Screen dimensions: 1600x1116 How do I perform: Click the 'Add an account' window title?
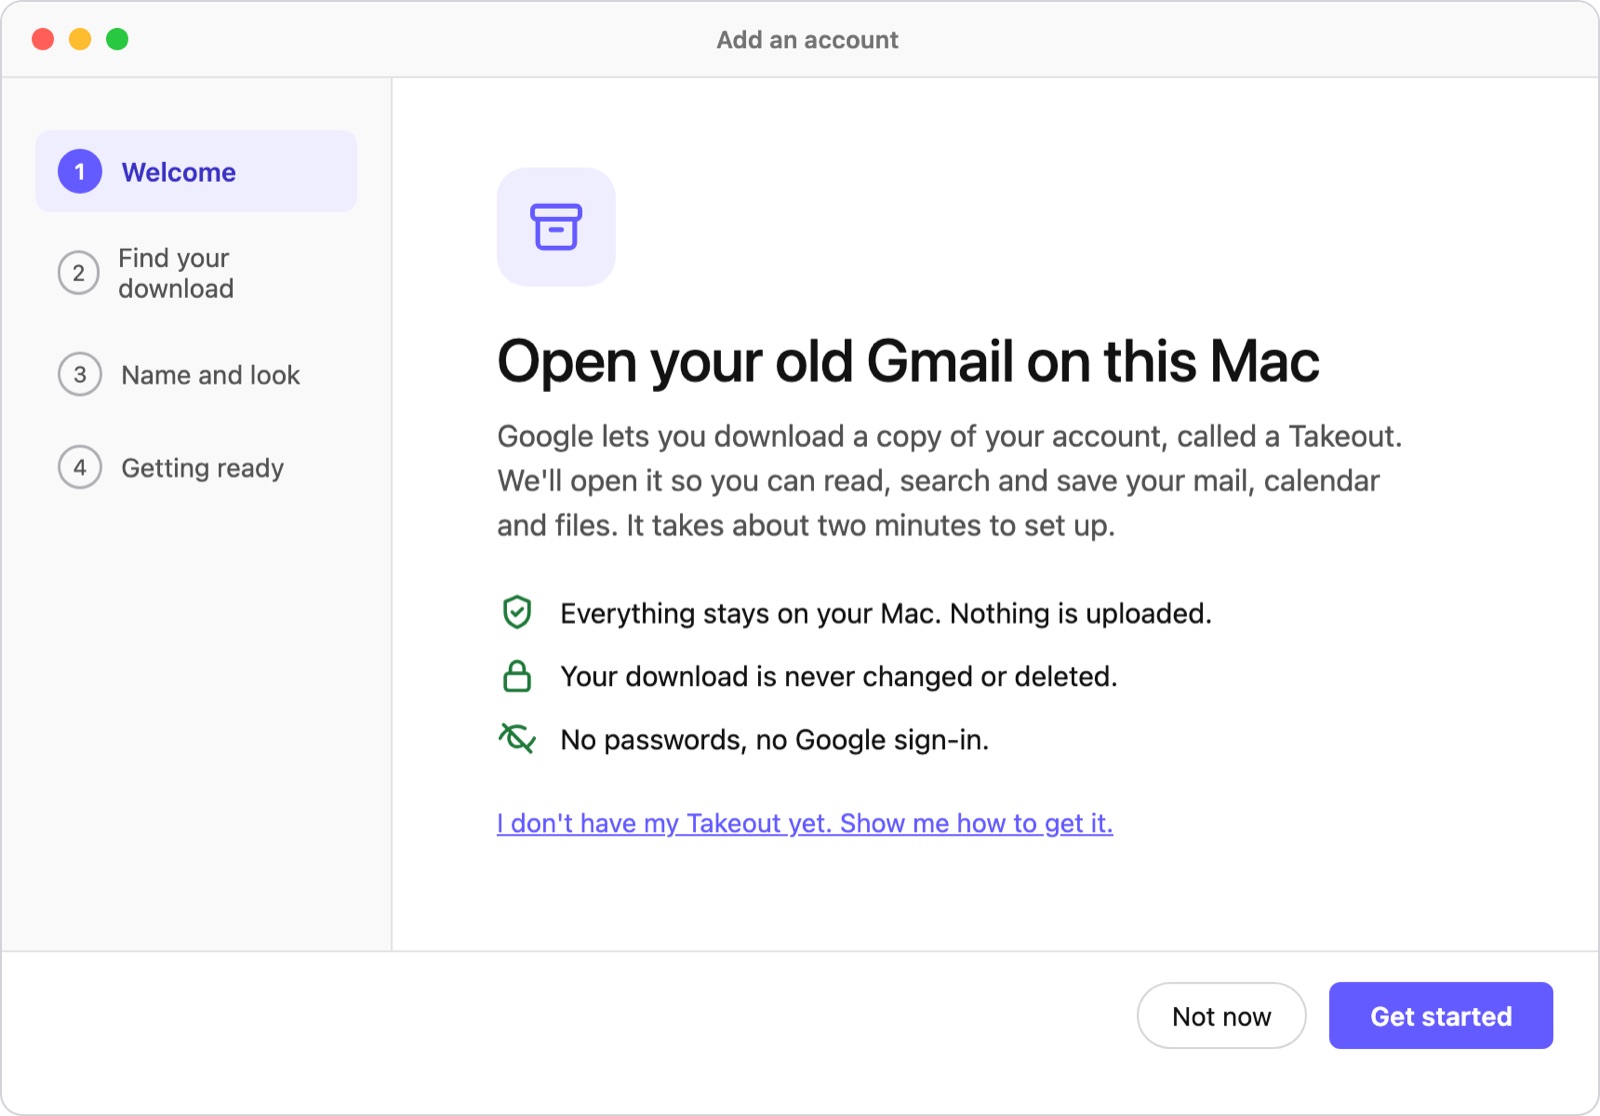click(808, 40)
